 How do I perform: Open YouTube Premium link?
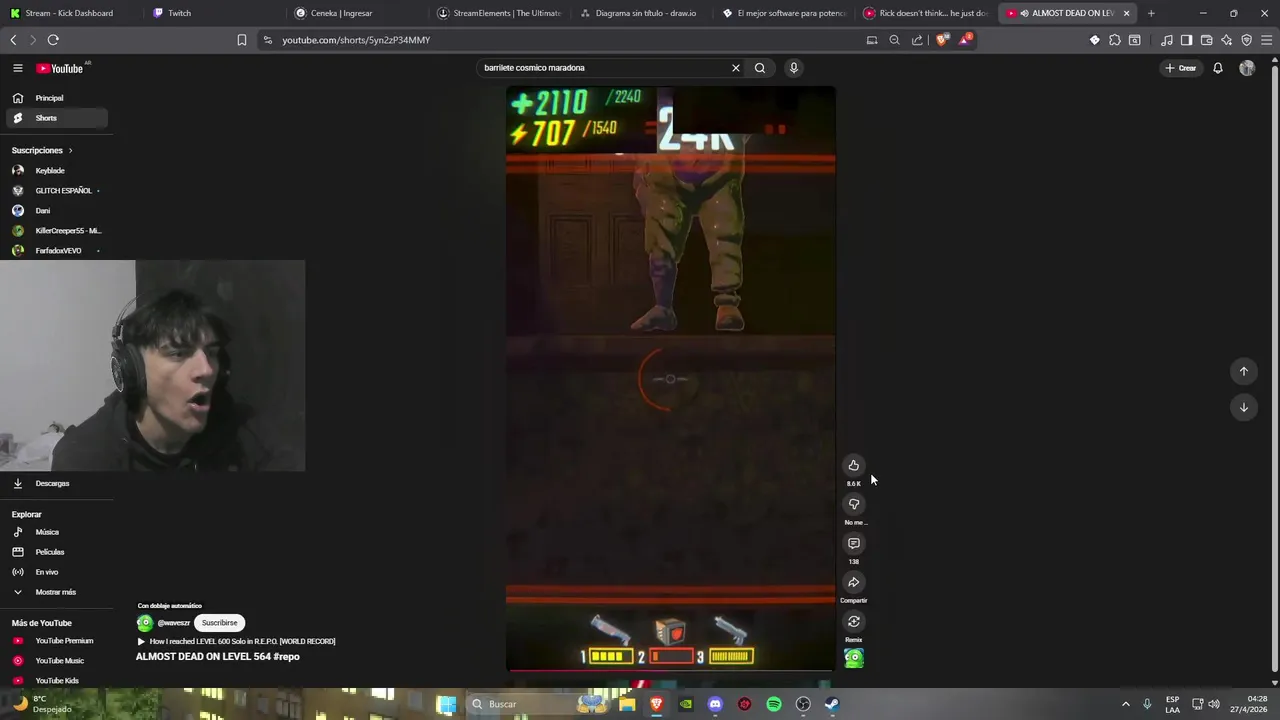pos(57,641)
